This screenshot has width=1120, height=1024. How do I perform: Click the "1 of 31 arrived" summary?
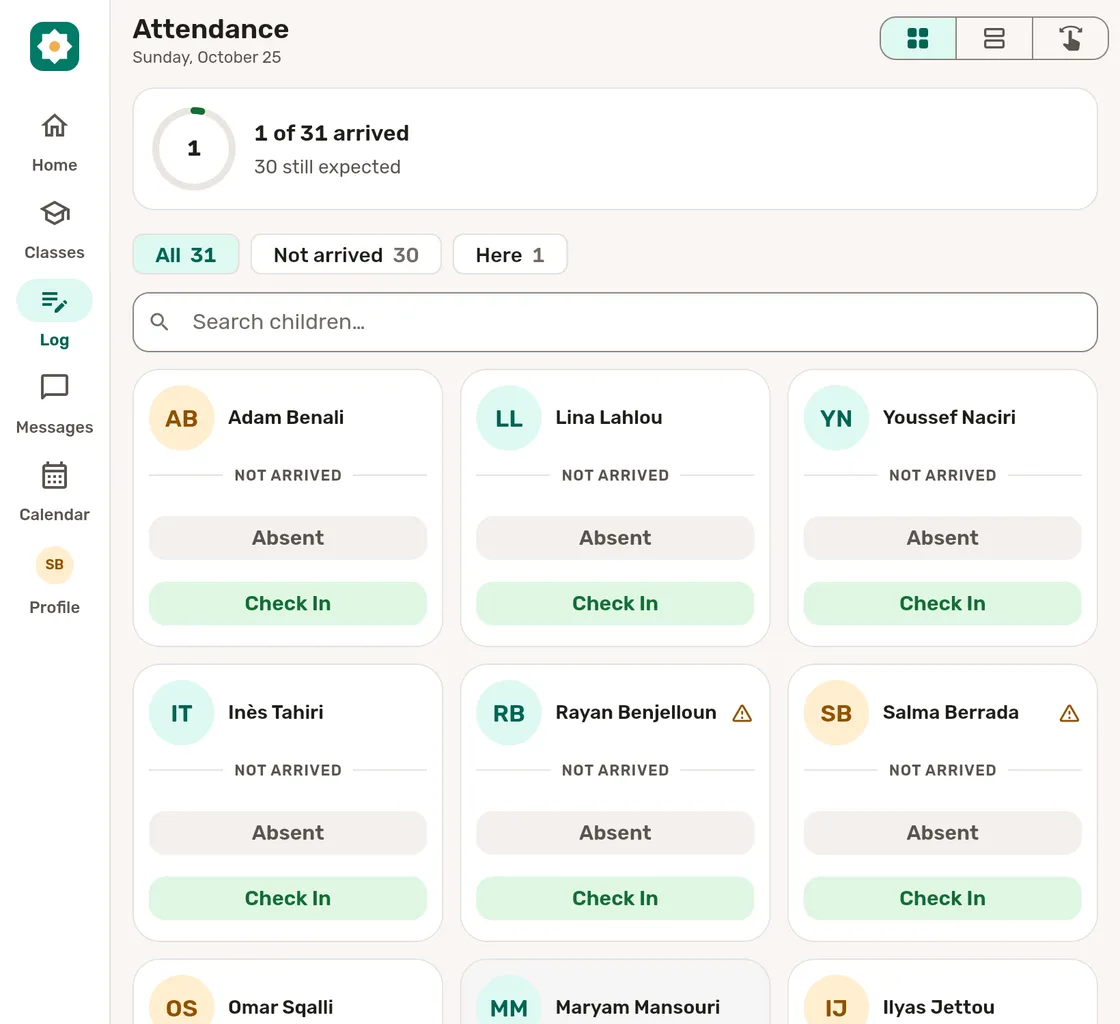331,134
